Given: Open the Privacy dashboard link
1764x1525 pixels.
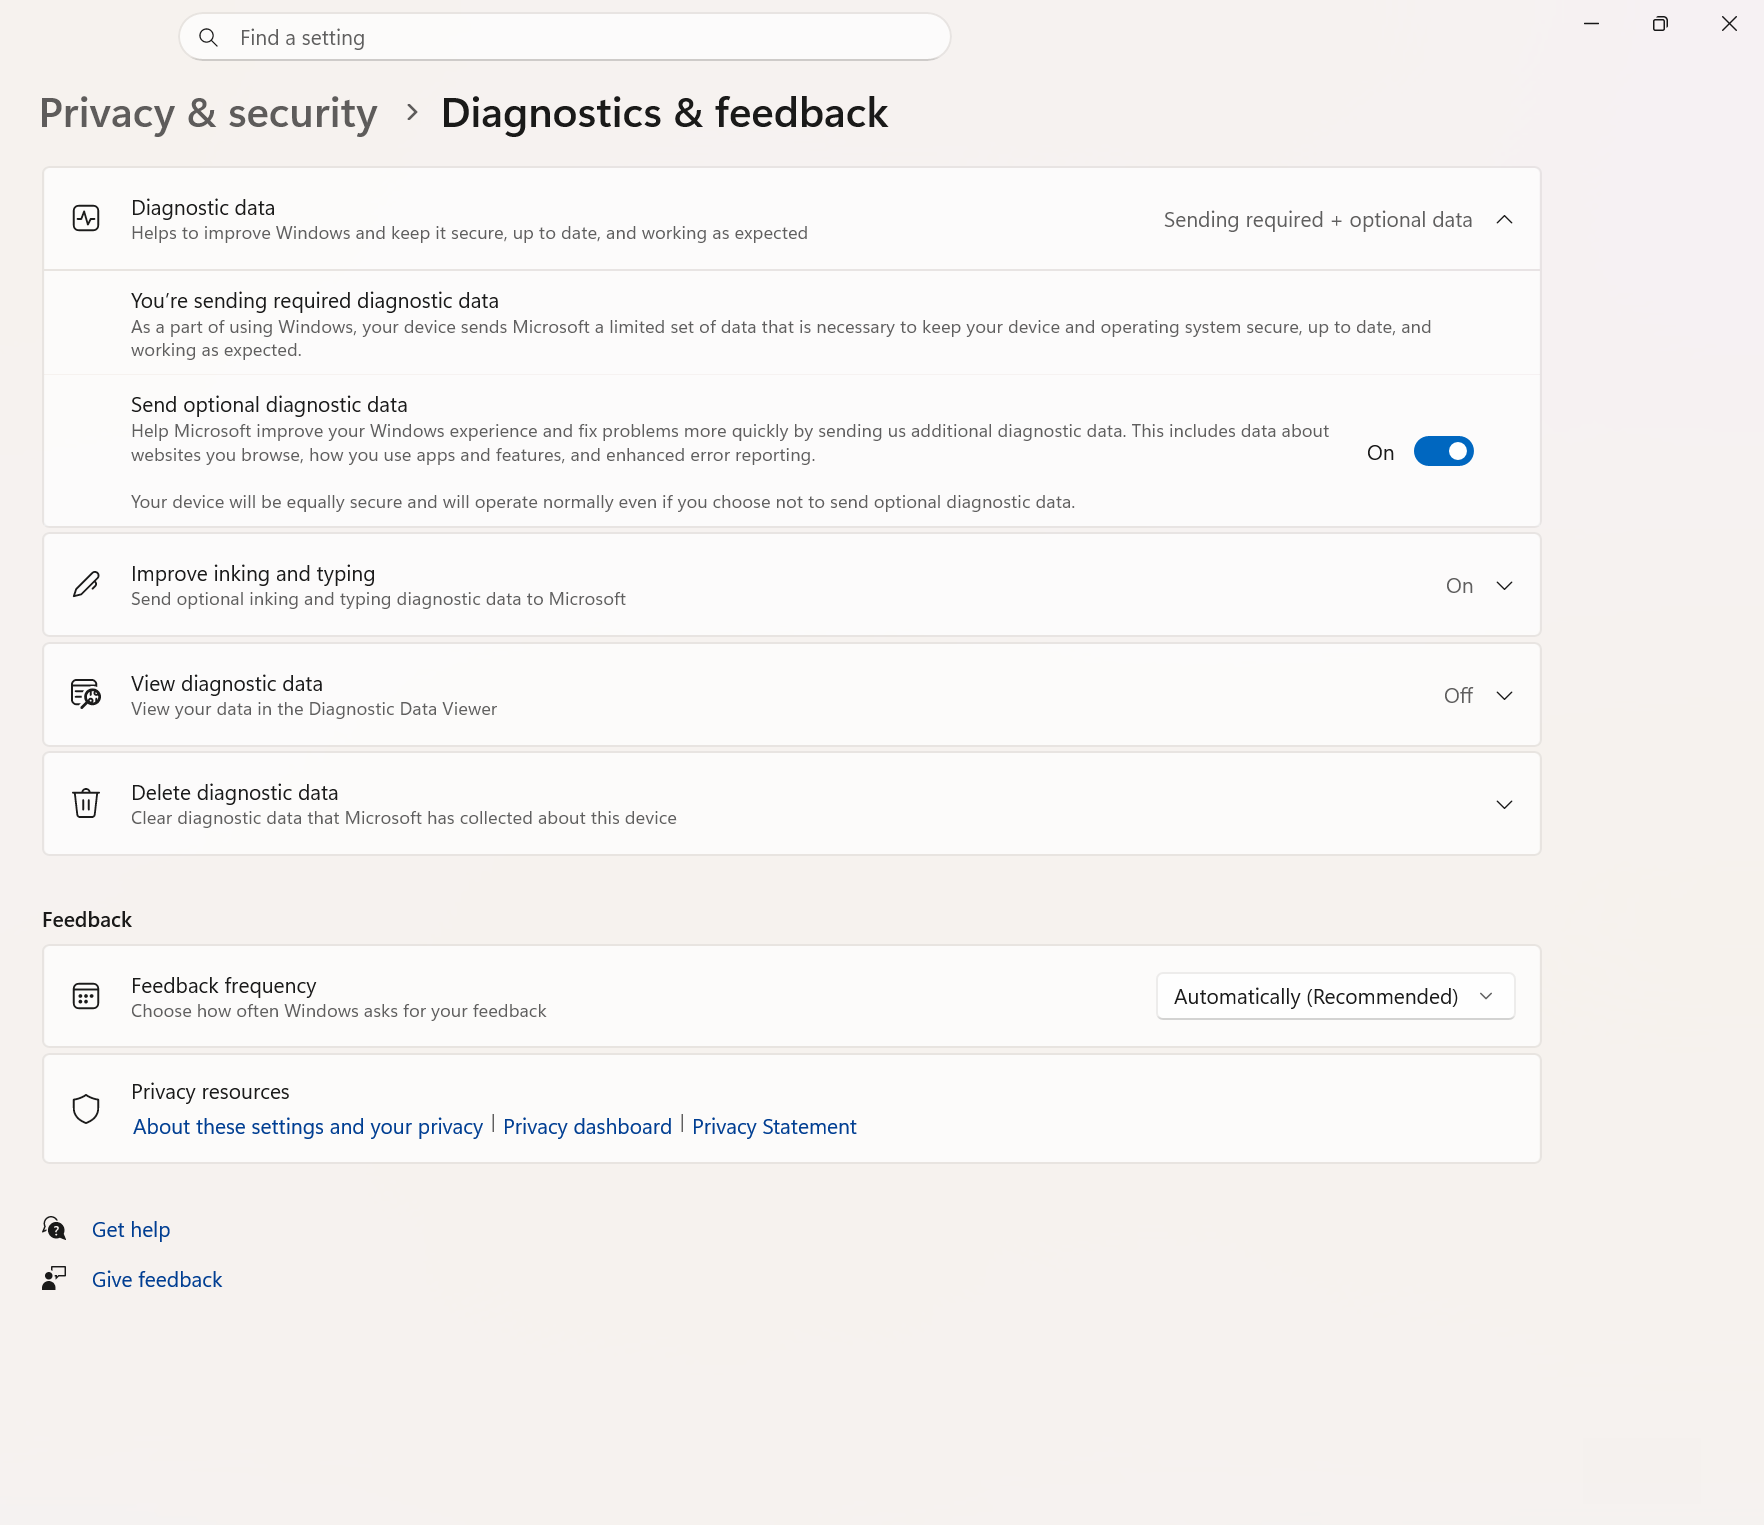Looking at the screenshot, I should pyautogui.click(x=587, y=1126).
